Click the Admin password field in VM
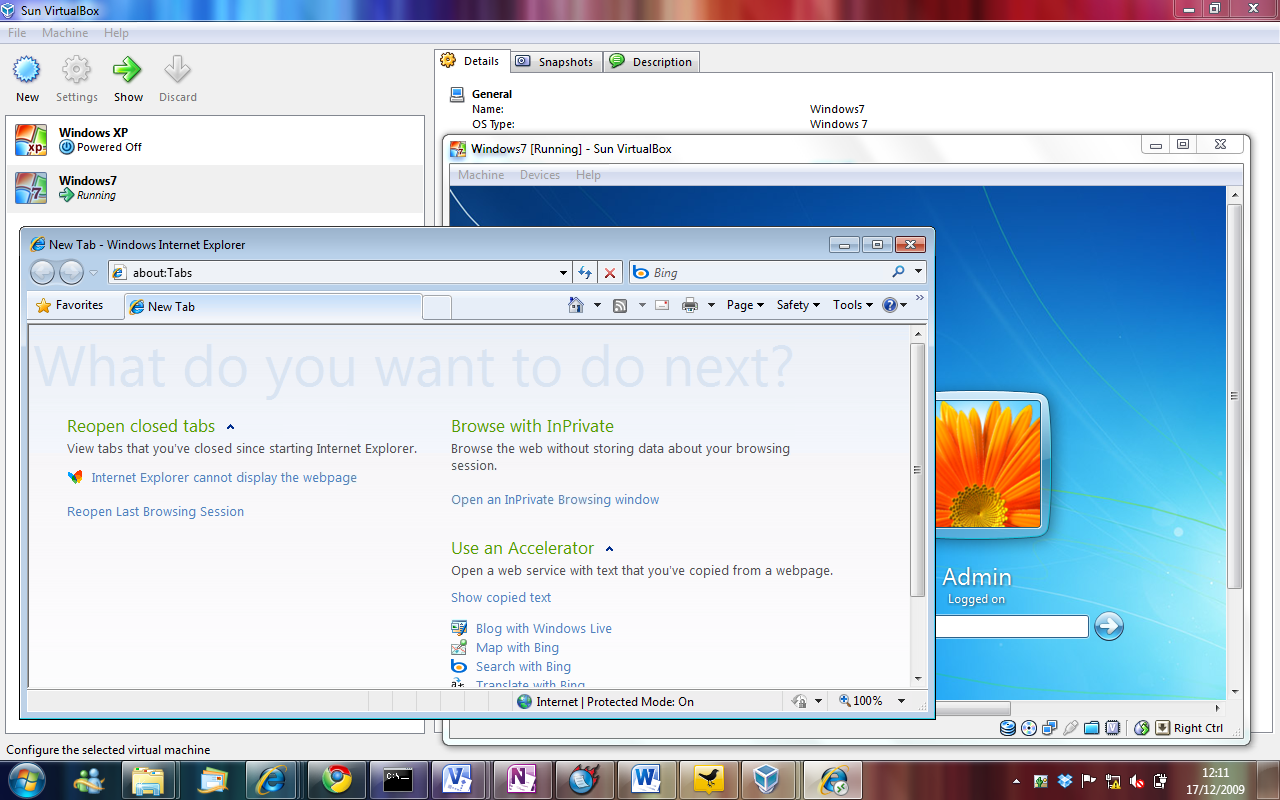 1011,627
